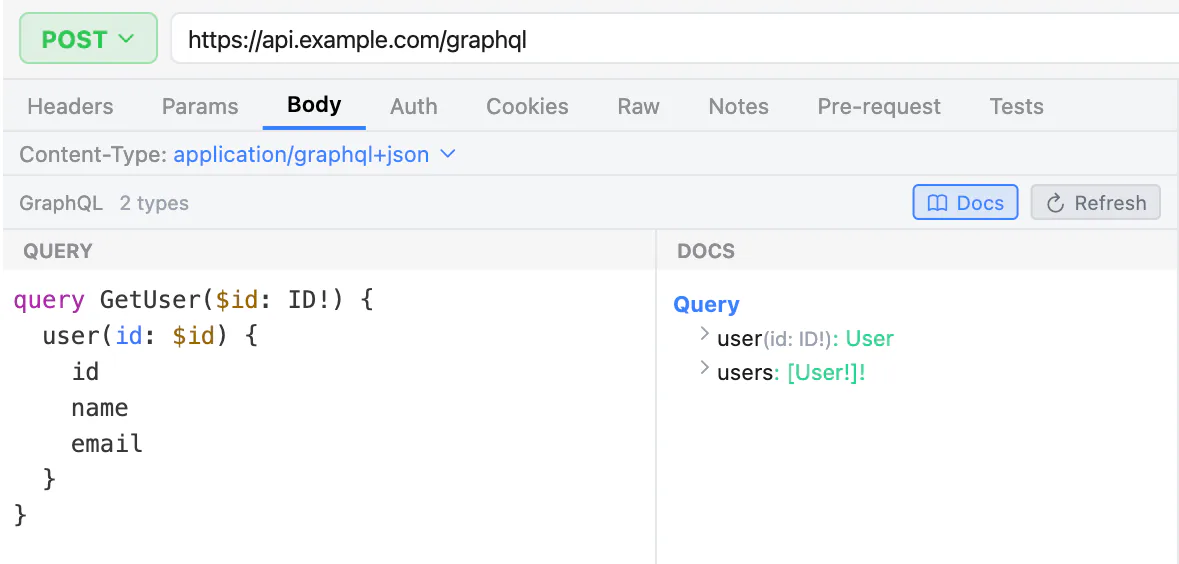Select the Body tab
Viewport: 1179px width, 564px height.
[314, 105]
